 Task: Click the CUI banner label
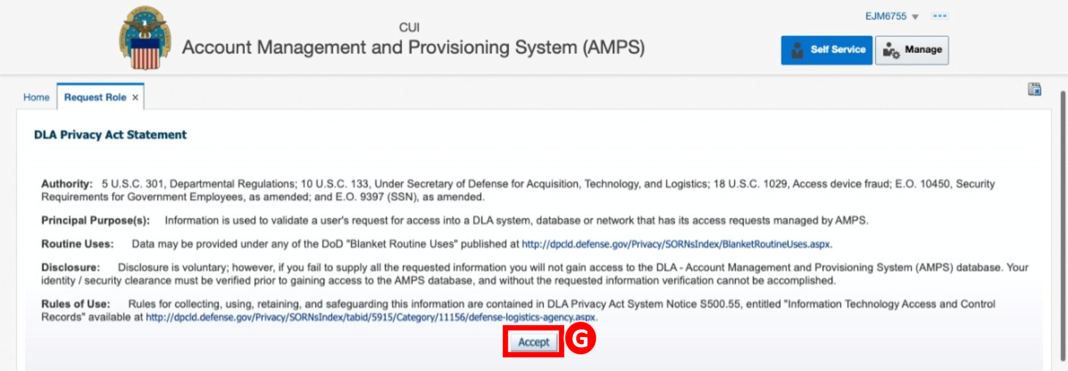coord(409,28)
